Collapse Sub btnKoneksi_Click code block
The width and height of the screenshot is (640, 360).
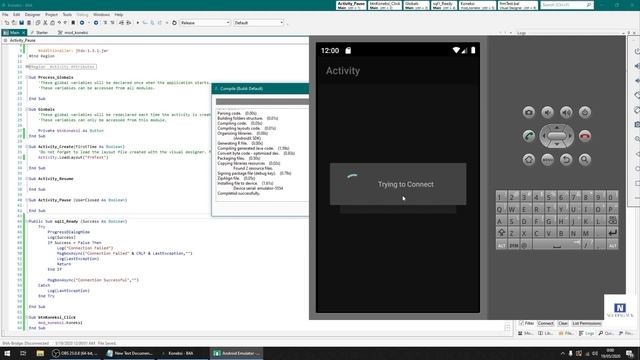[27, 317]
